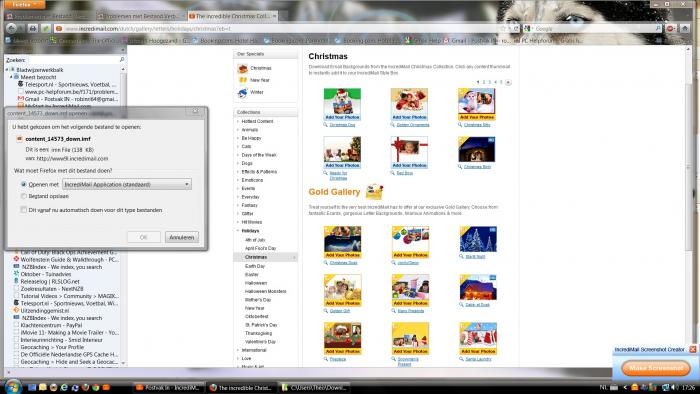Click the Christmas Dog background thumbnail
The image size is (700, 394).
342,104
